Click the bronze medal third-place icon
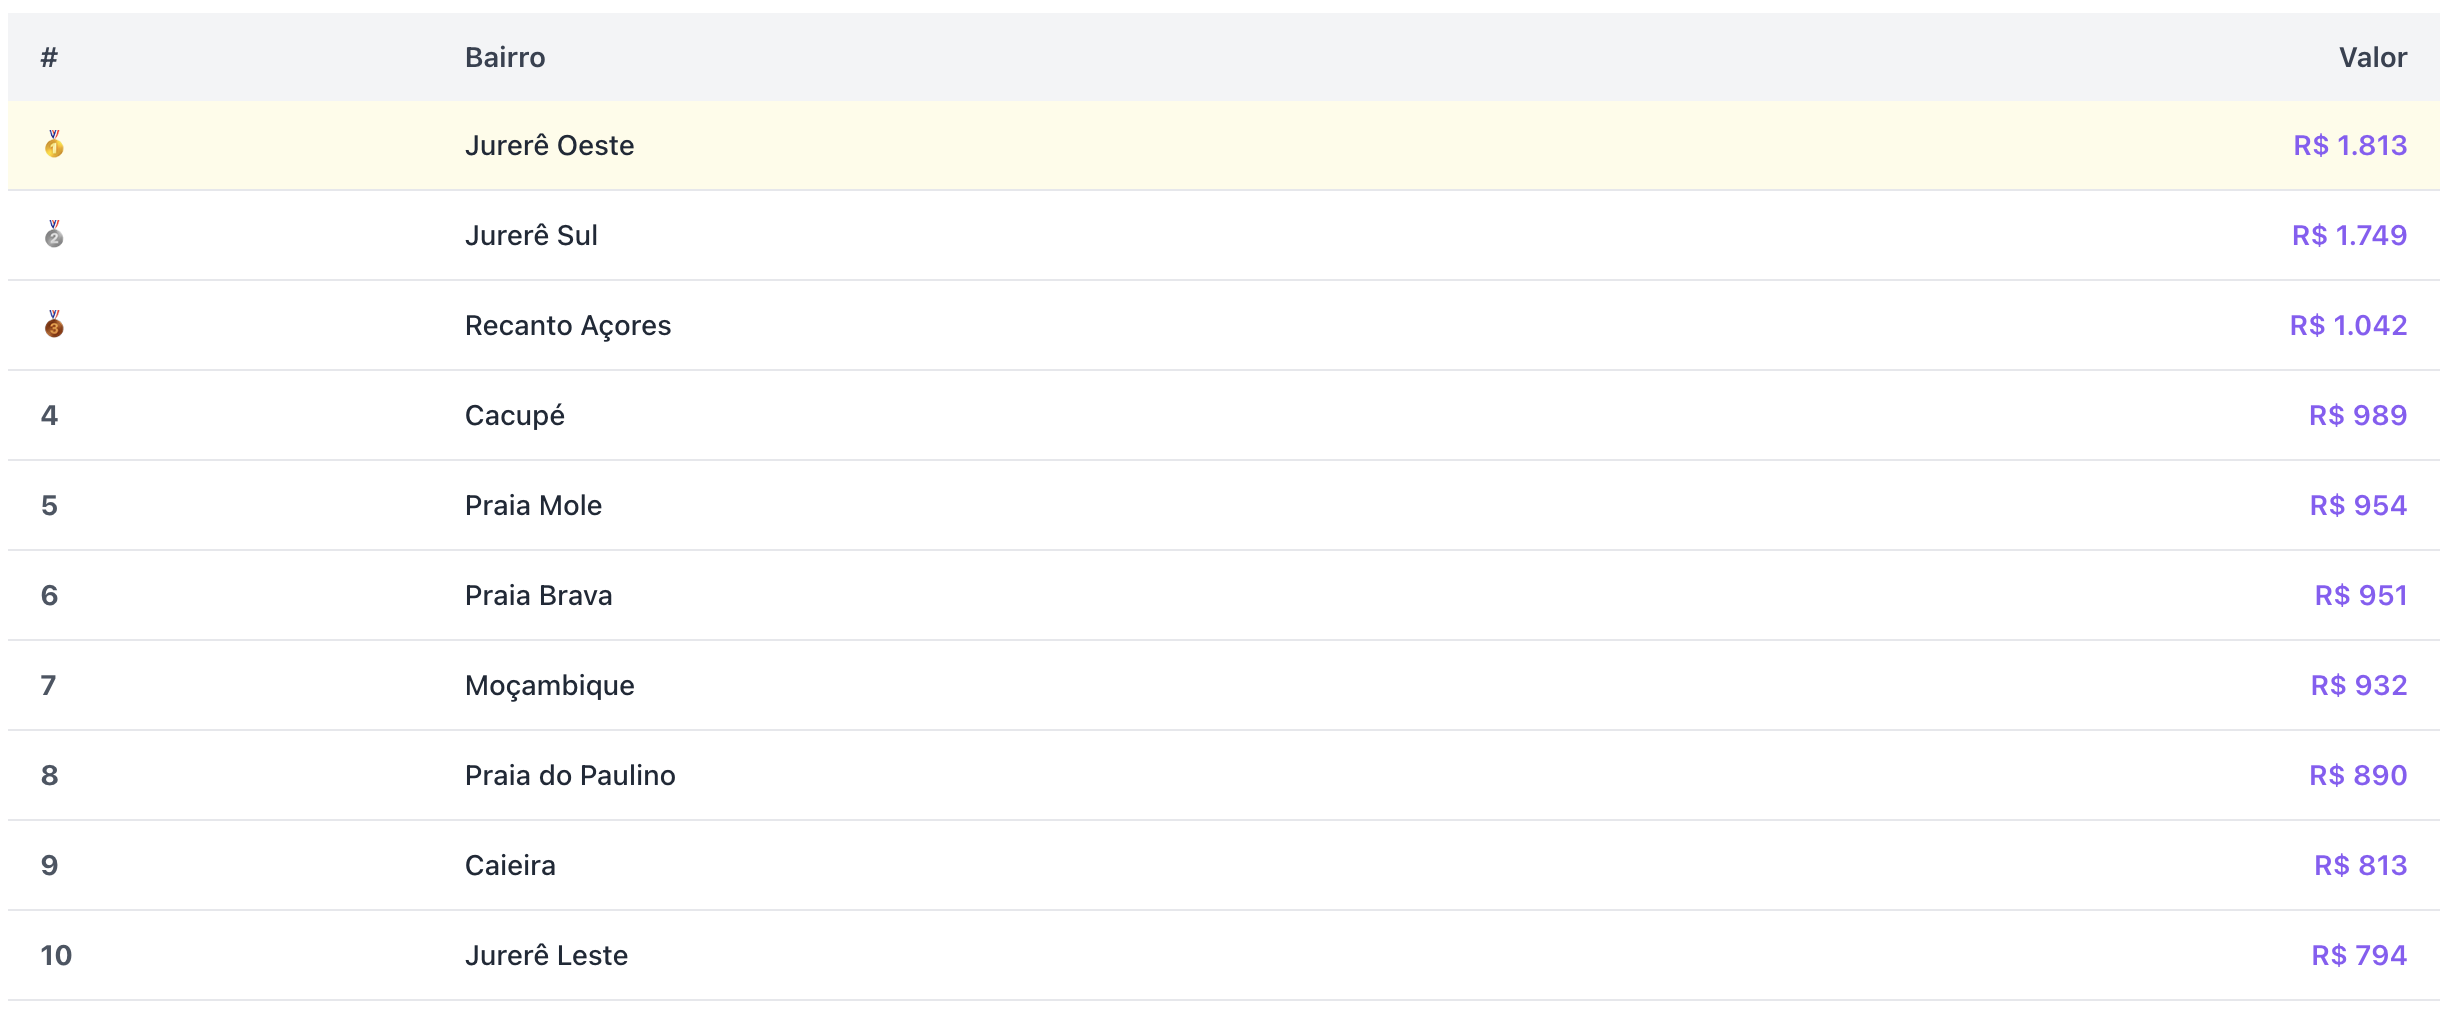 coord(54,325)
